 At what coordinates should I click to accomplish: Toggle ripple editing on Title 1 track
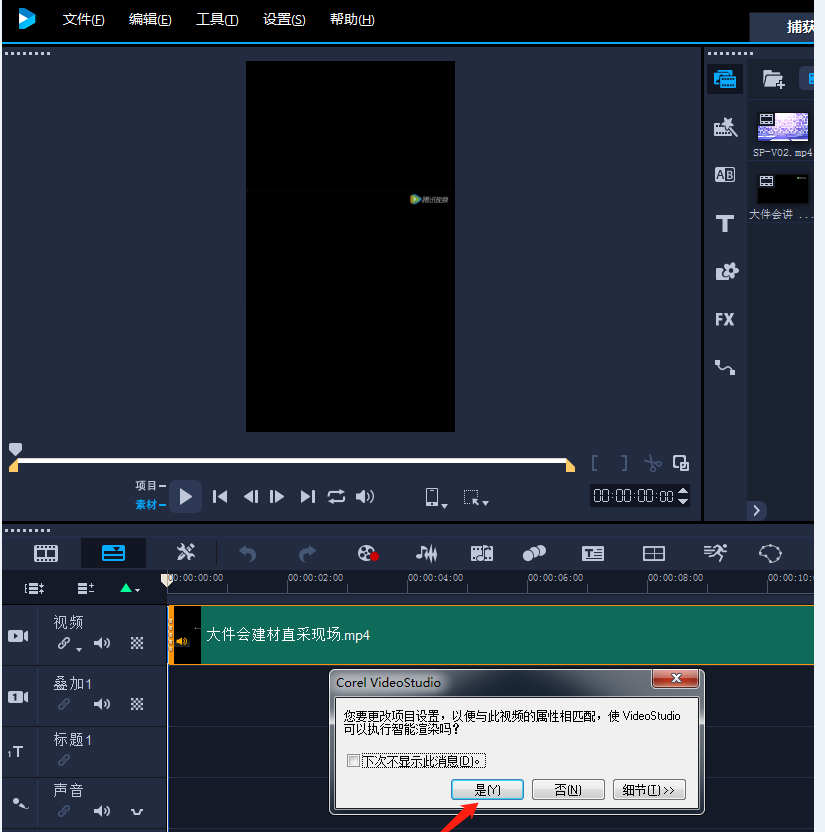click(64, 760)
